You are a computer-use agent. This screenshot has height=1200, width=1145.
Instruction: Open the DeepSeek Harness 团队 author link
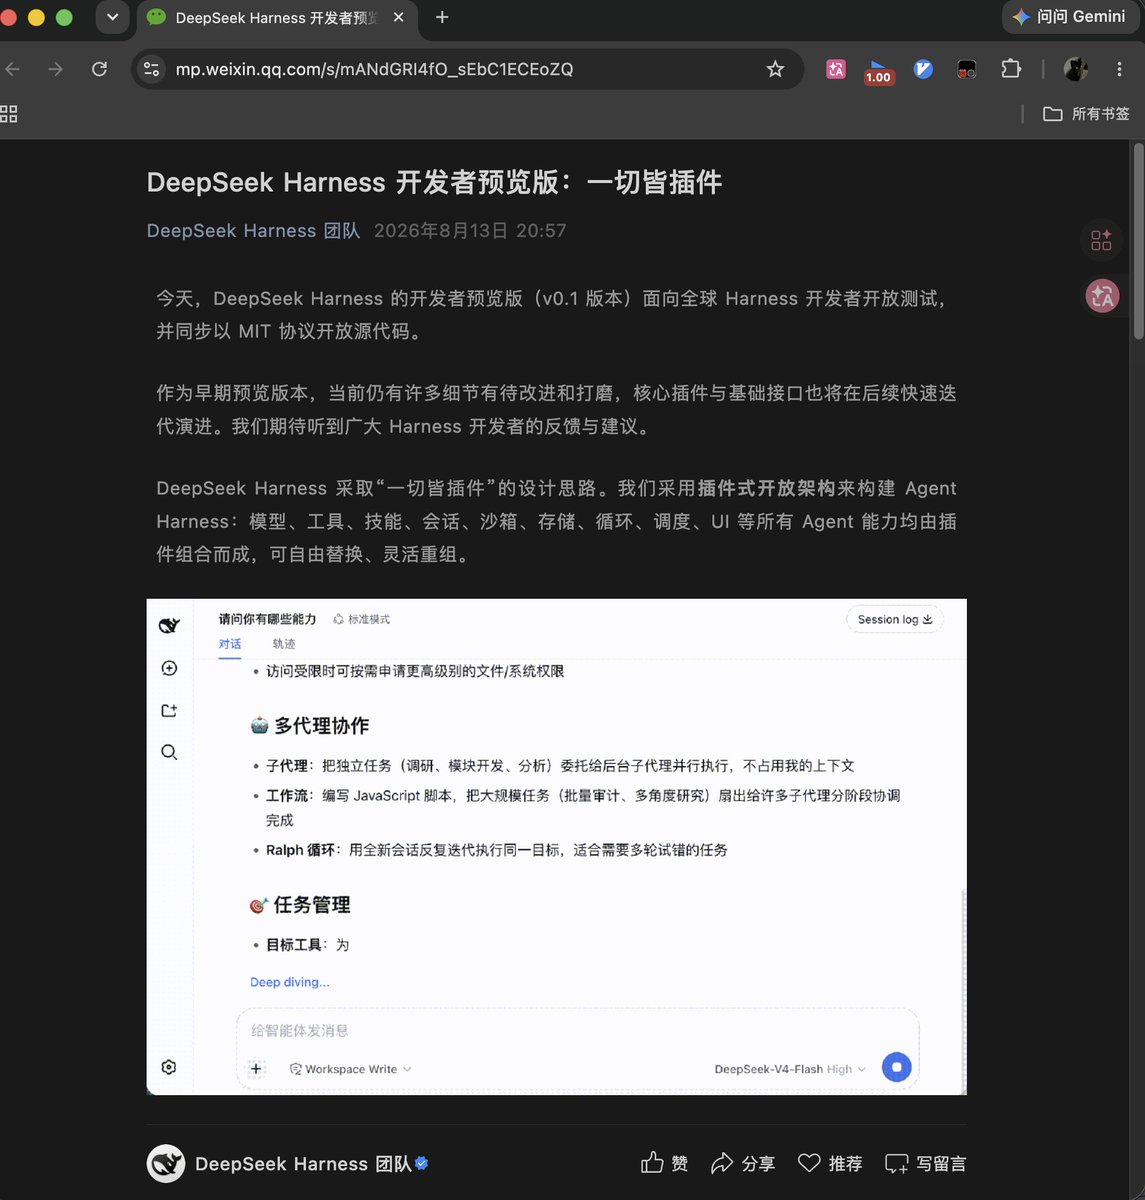pos(253,231)
